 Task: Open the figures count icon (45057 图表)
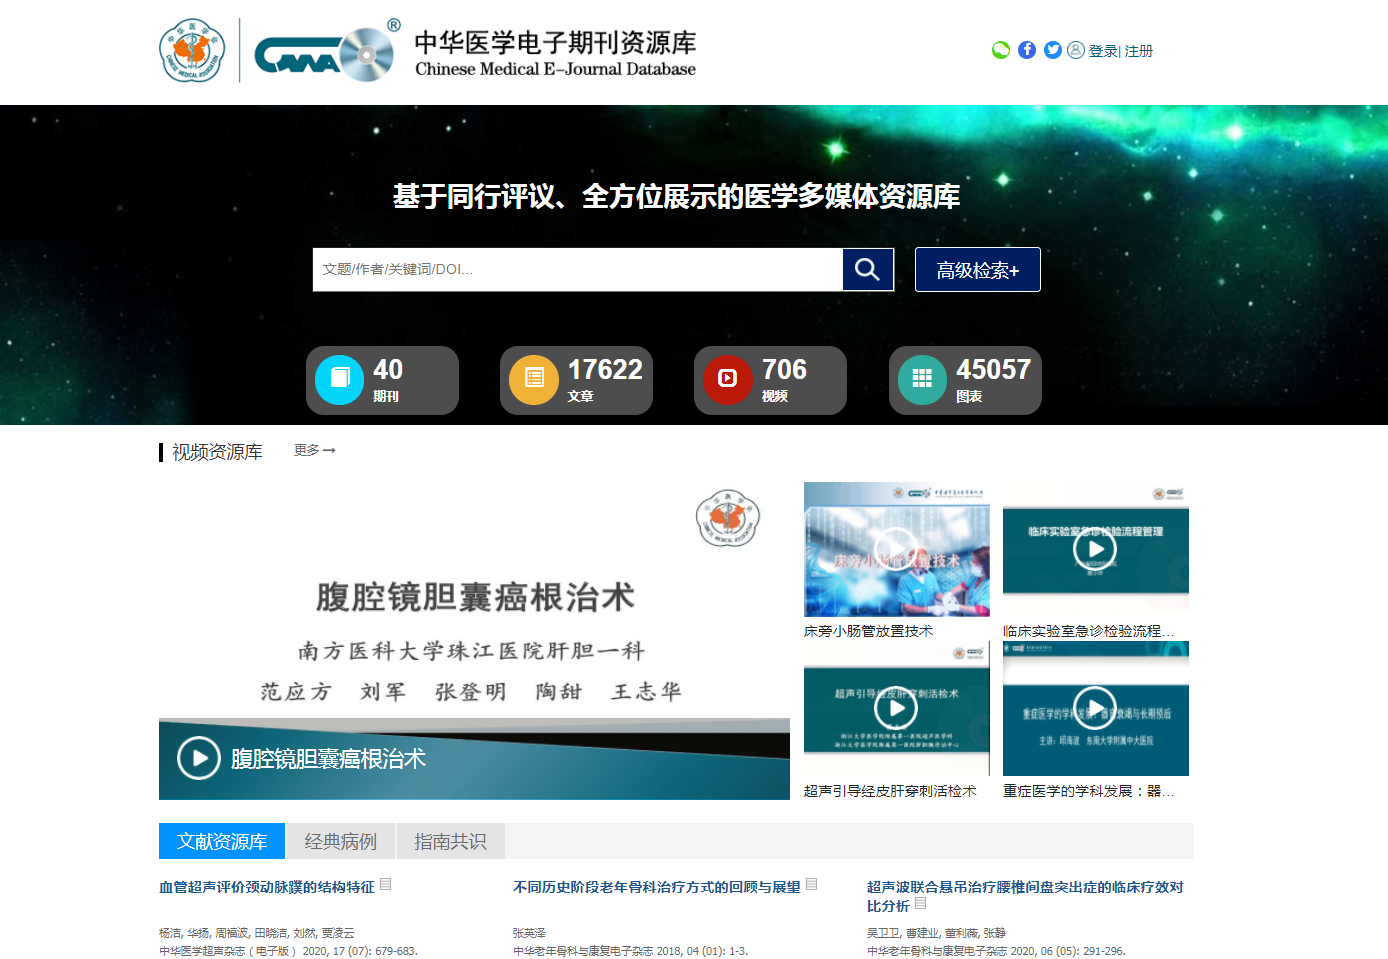(922, 380)
